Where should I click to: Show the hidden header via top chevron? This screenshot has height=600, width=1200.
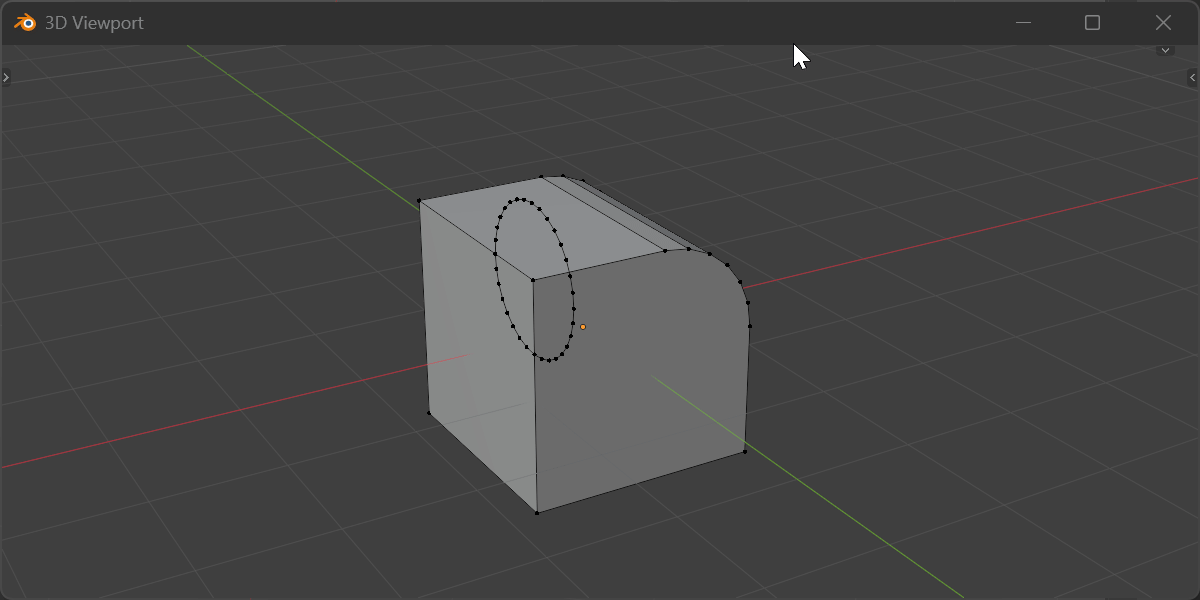1165,50
